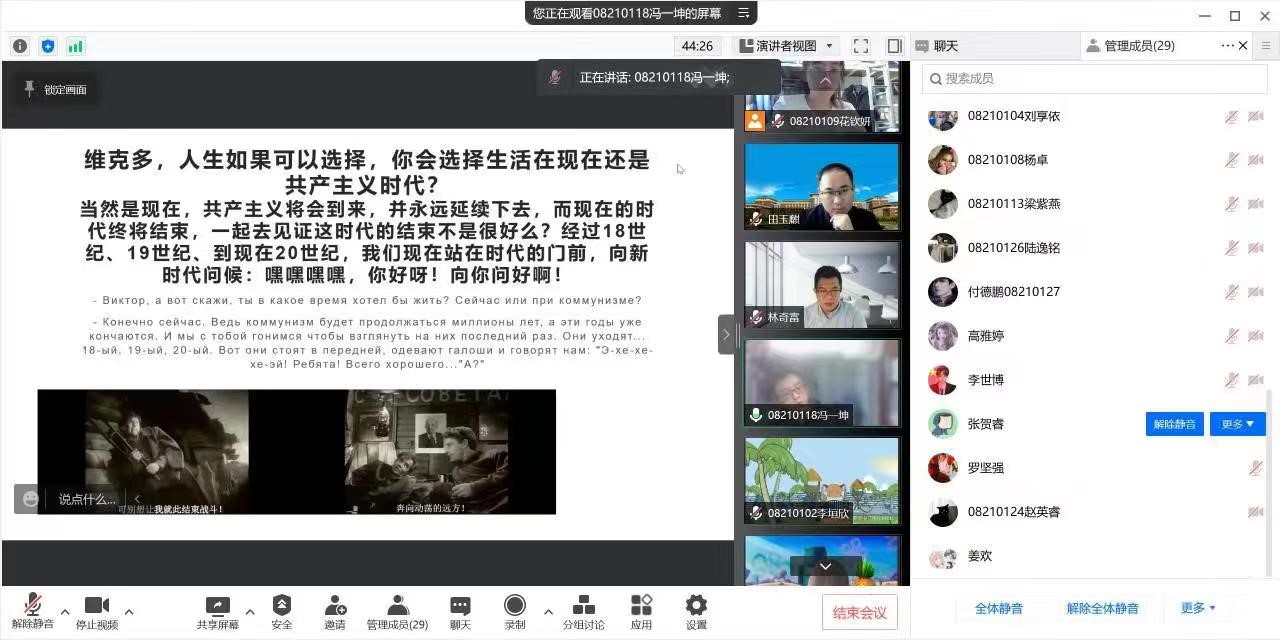The width and height of the screenshot is (1280, 640).
Task: Expand 更多 dropdown next to 张贺睿
Action: click(x=1237, y=424)
